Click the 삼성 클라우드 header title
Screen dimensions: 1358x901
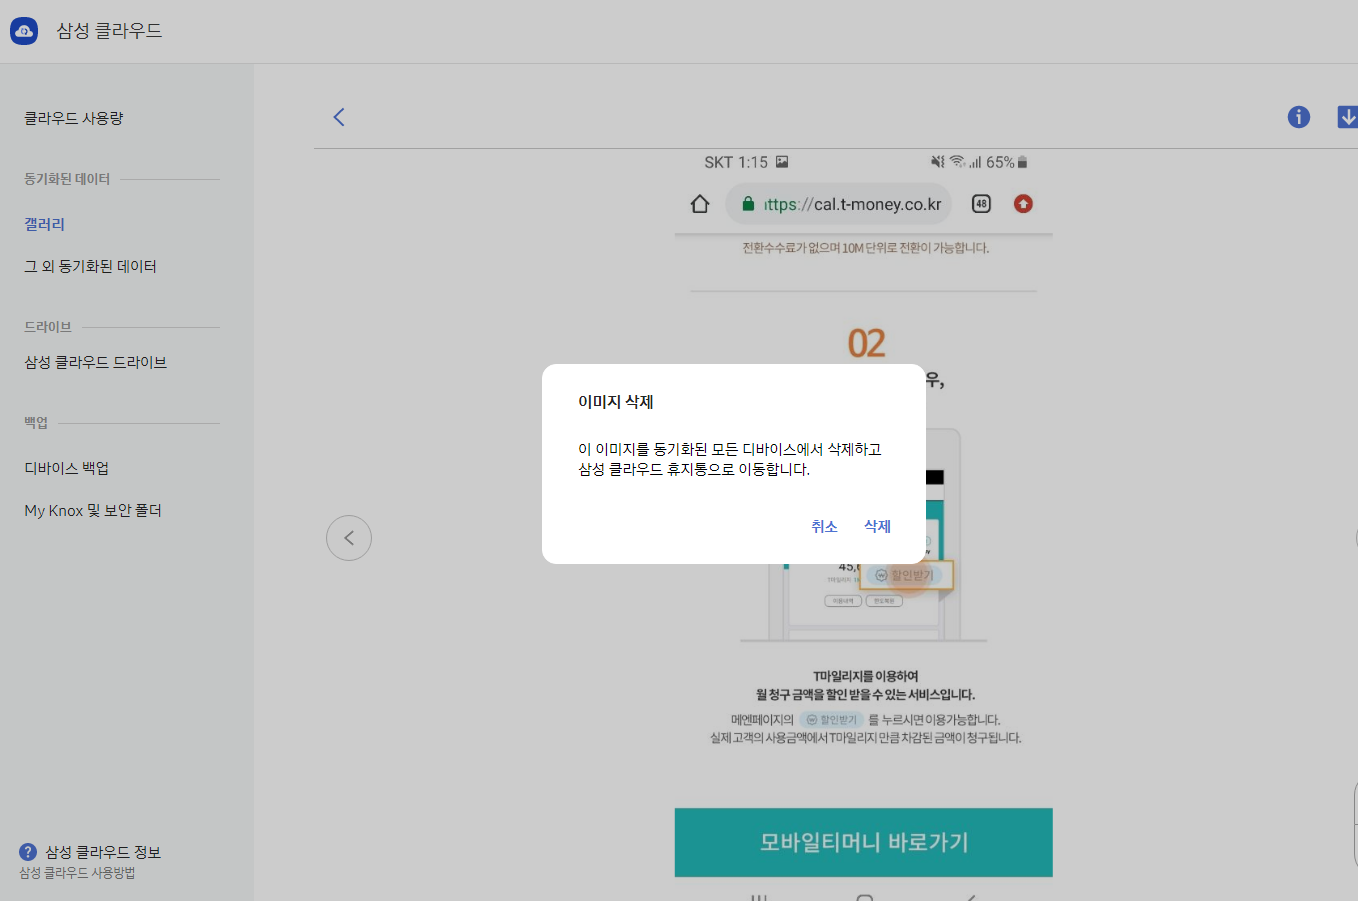109,31
